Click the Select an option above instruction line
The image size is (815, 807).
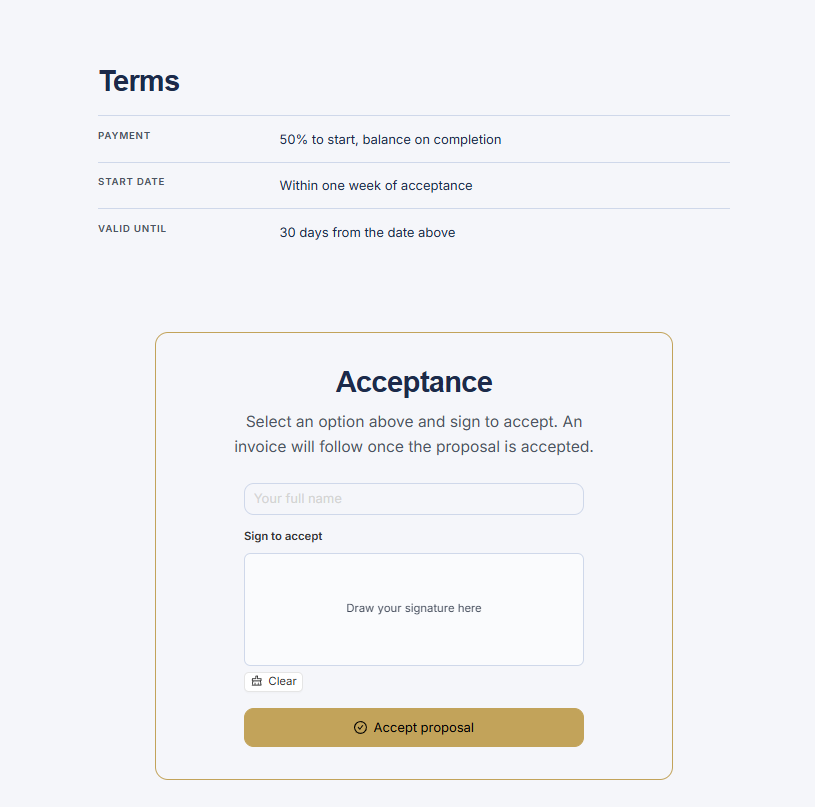point(414,421)
